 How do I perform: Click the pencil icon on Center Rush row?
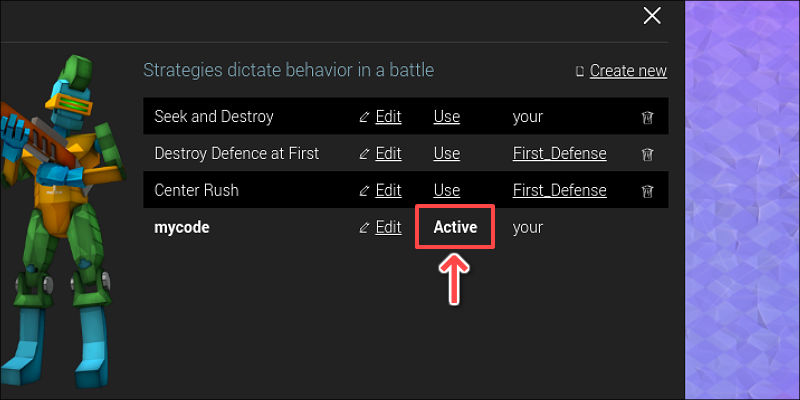tap(364, 191)
